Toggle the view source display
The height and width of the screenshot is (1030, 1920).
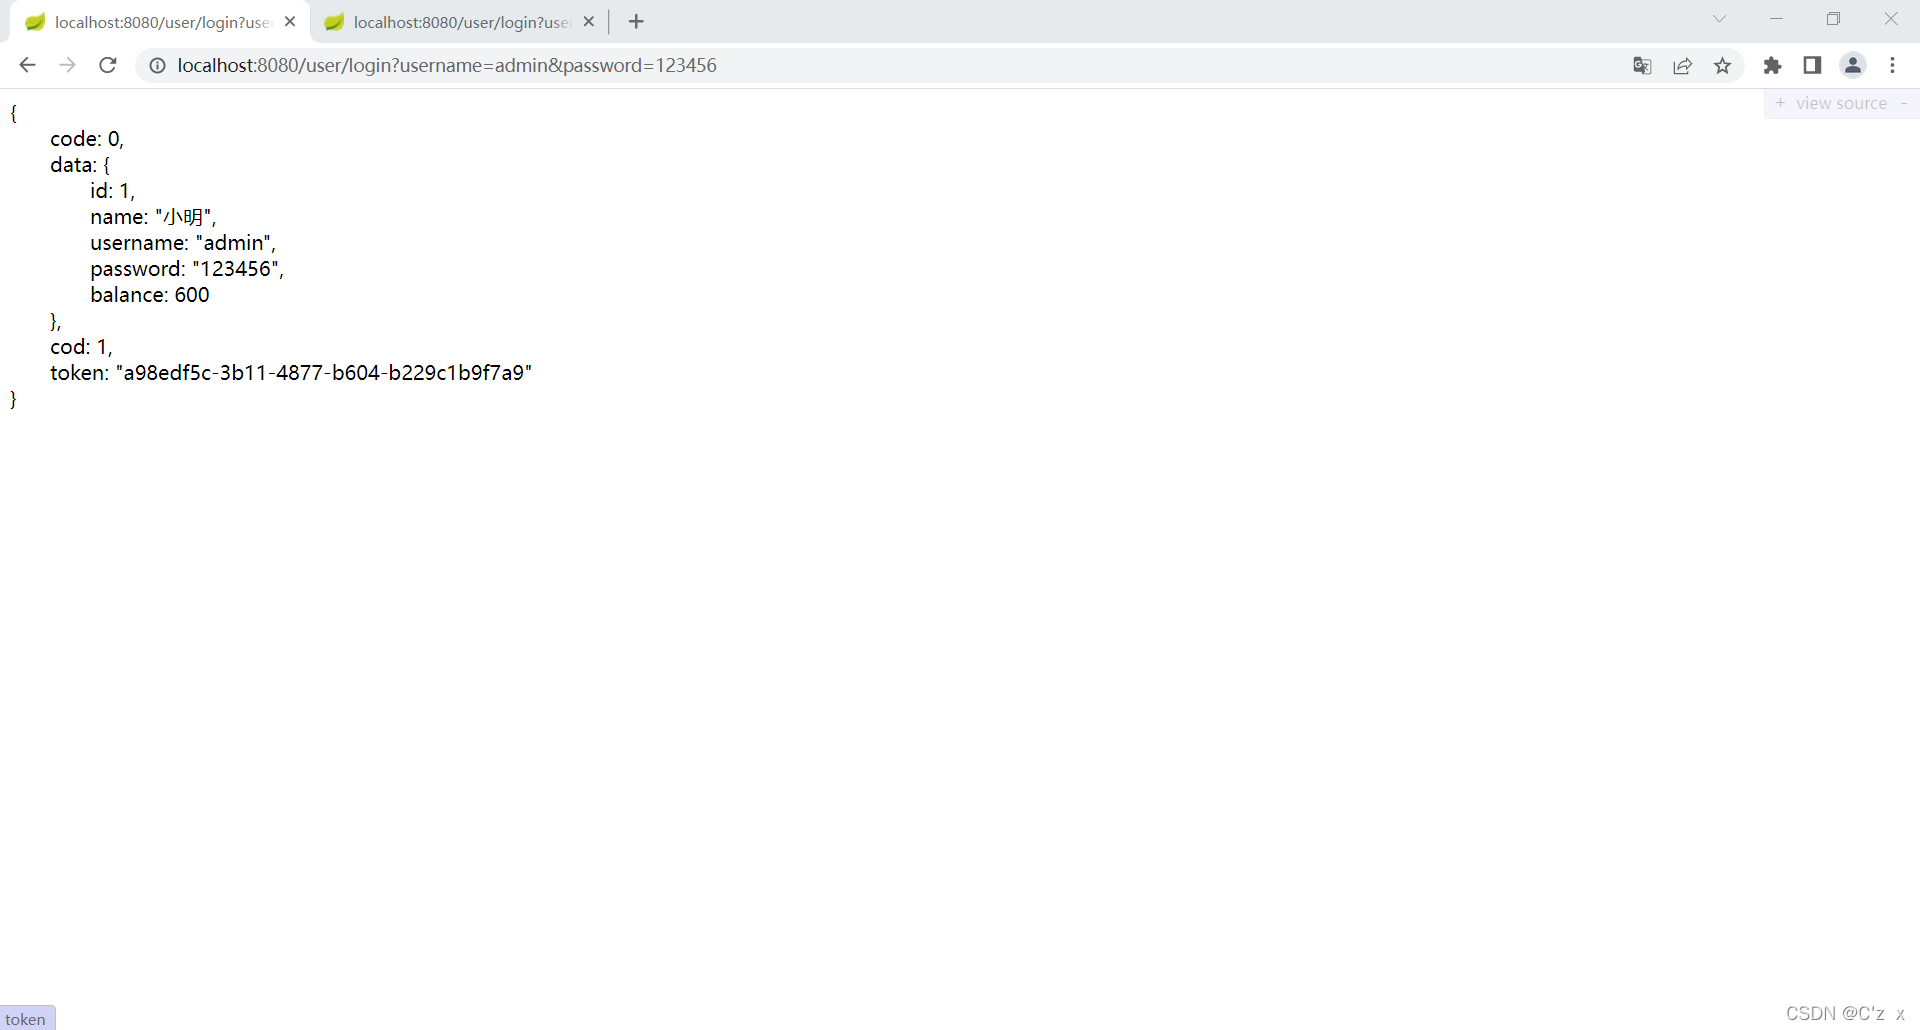(1840, 103)
